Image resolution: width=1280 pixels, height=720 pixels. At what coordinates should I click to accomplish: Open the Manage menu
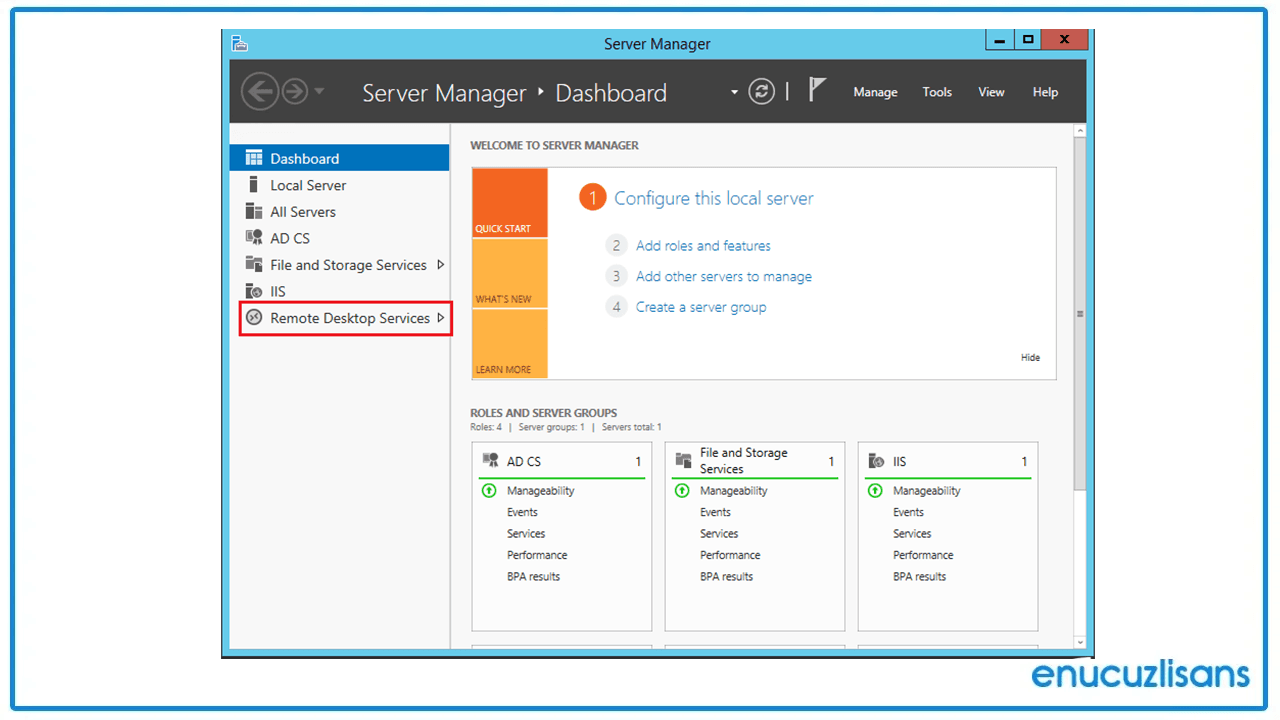pyautogui.click(x=875, y=92)
